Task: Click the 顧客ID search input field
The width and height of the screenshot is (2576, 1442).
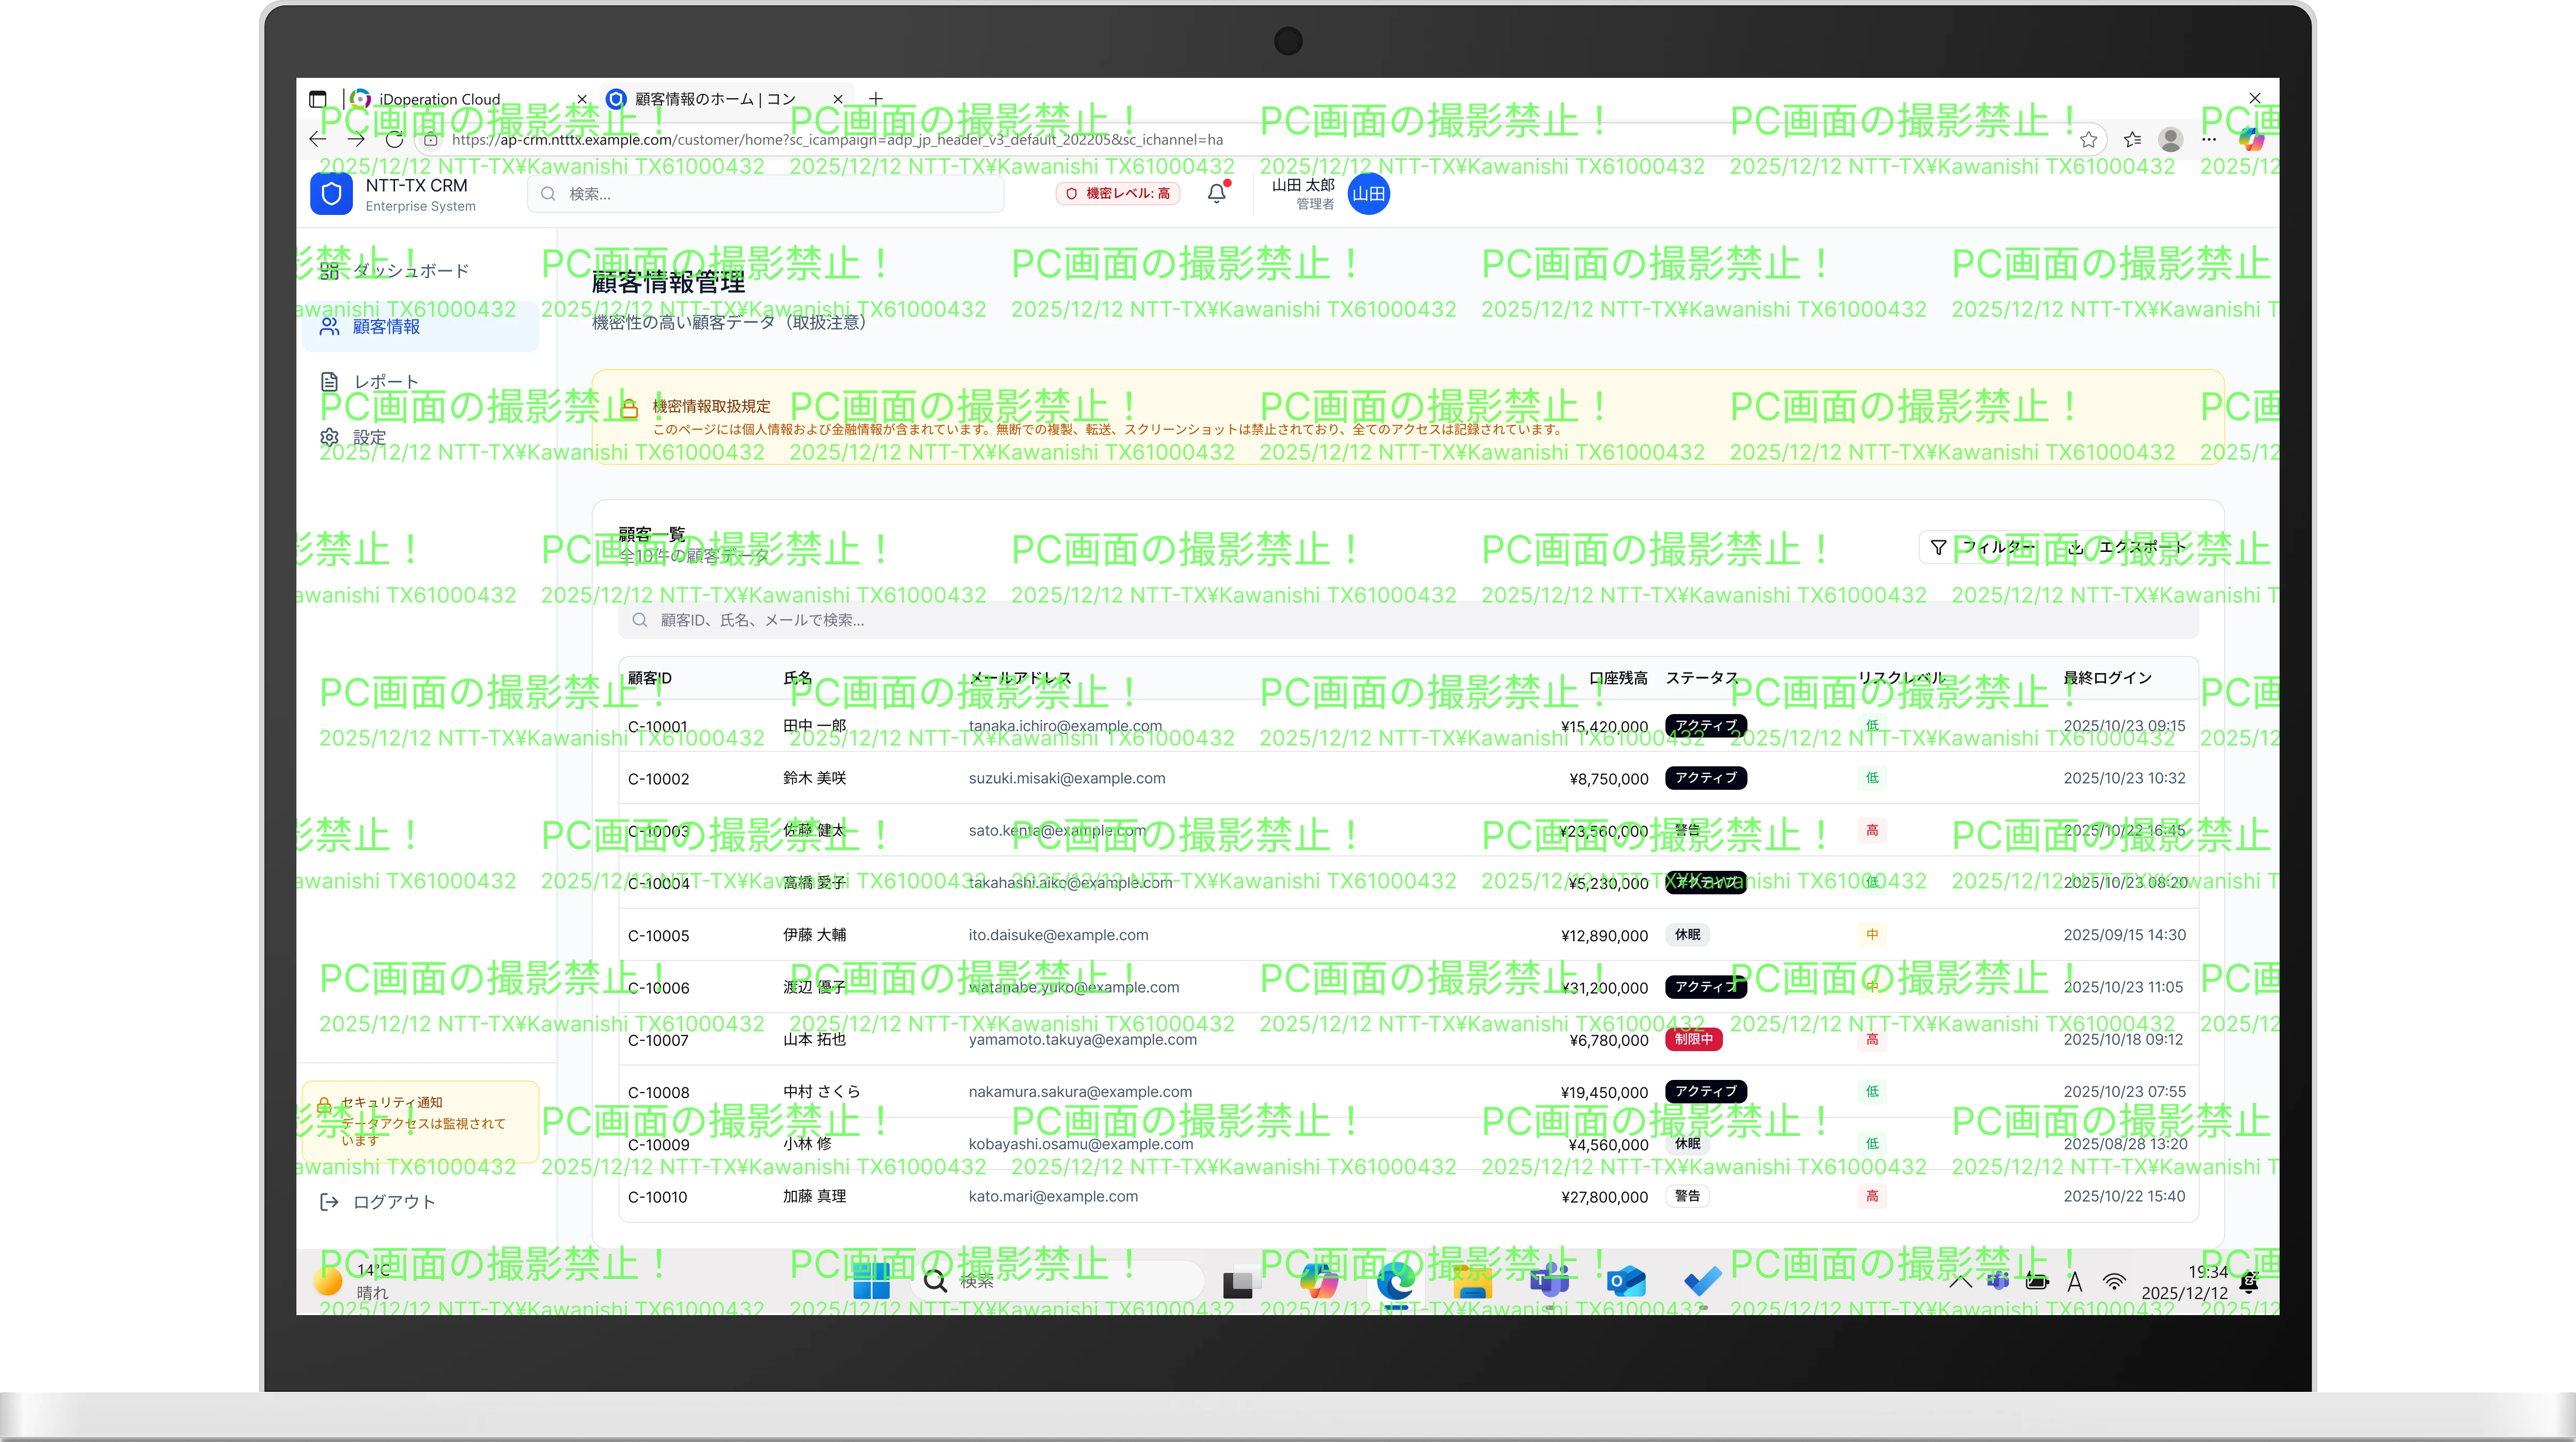Action: (1200, 620)
